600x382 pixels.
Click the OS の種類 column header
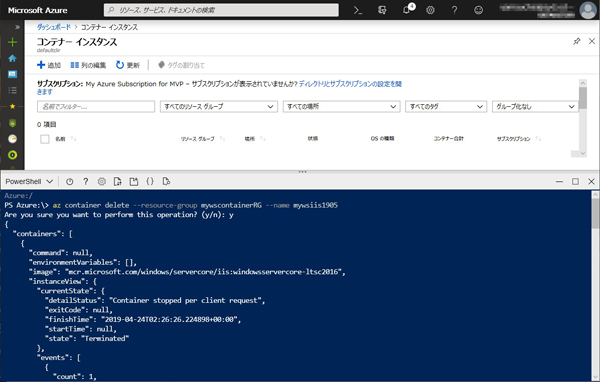tap(382, 138)
